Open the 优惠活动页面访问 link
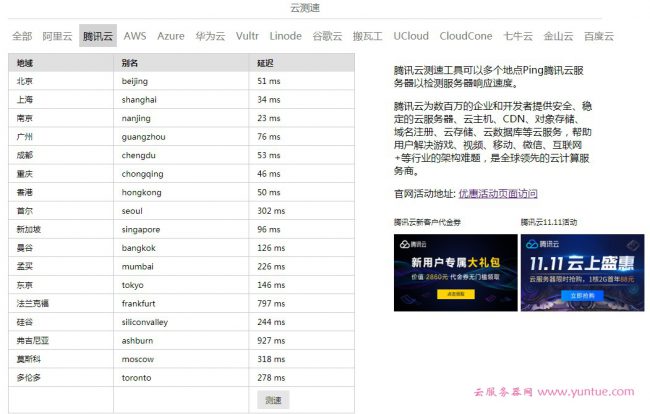Screen dimensions: 650x414 point(497,194)
